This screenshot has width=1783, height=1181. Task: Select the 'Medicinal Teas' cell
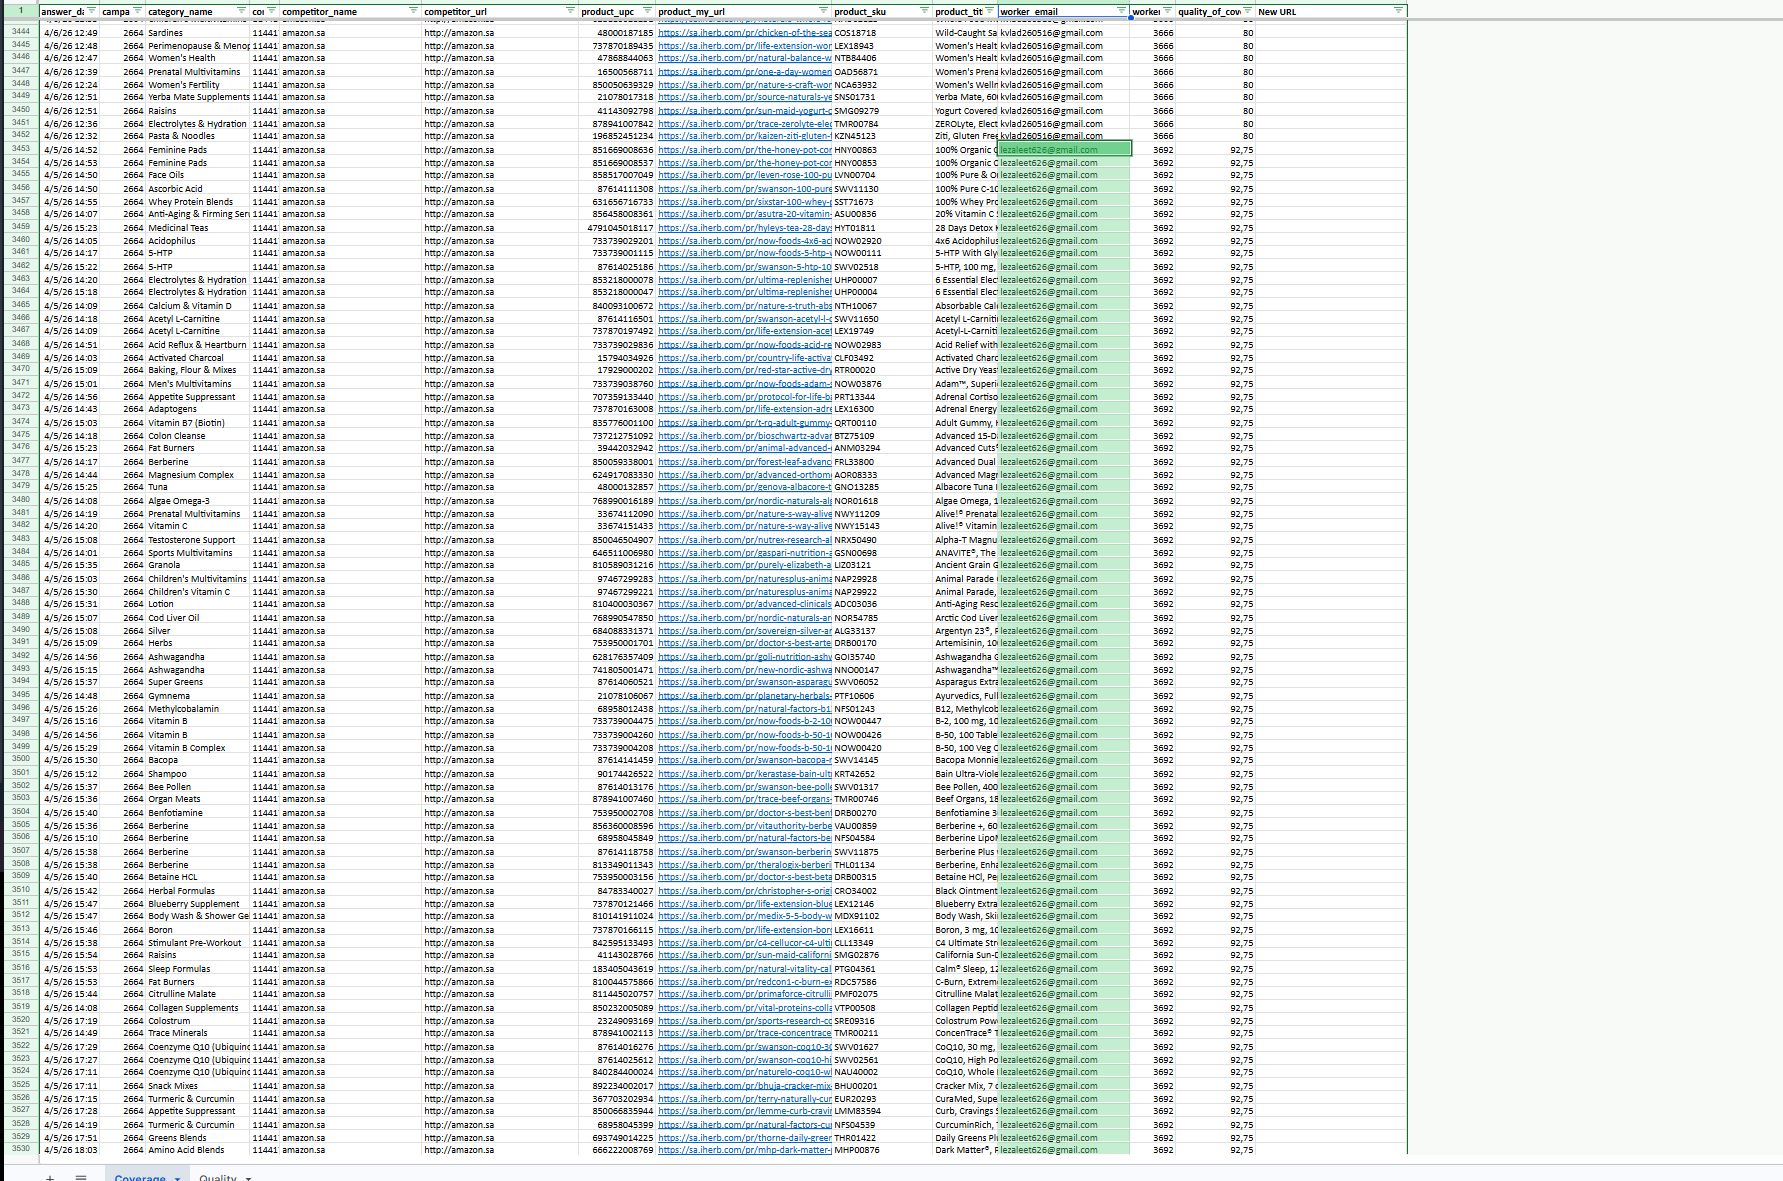click(x=198, y=227)
